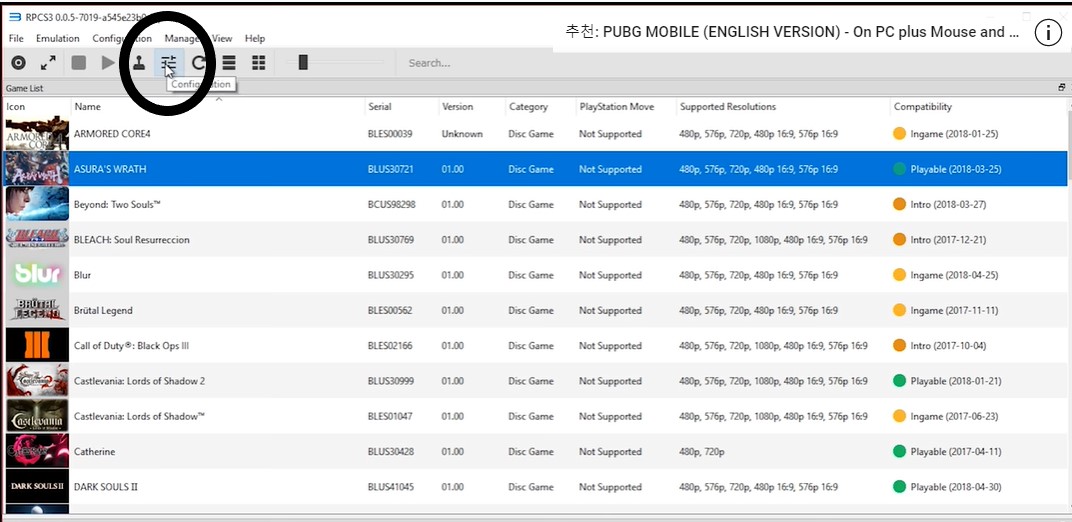The height and width of the screenshot is (522, 1072).
Task: Click serial BCUS98298 in the list
Action: pyautogui.click(x=391, y=204)
